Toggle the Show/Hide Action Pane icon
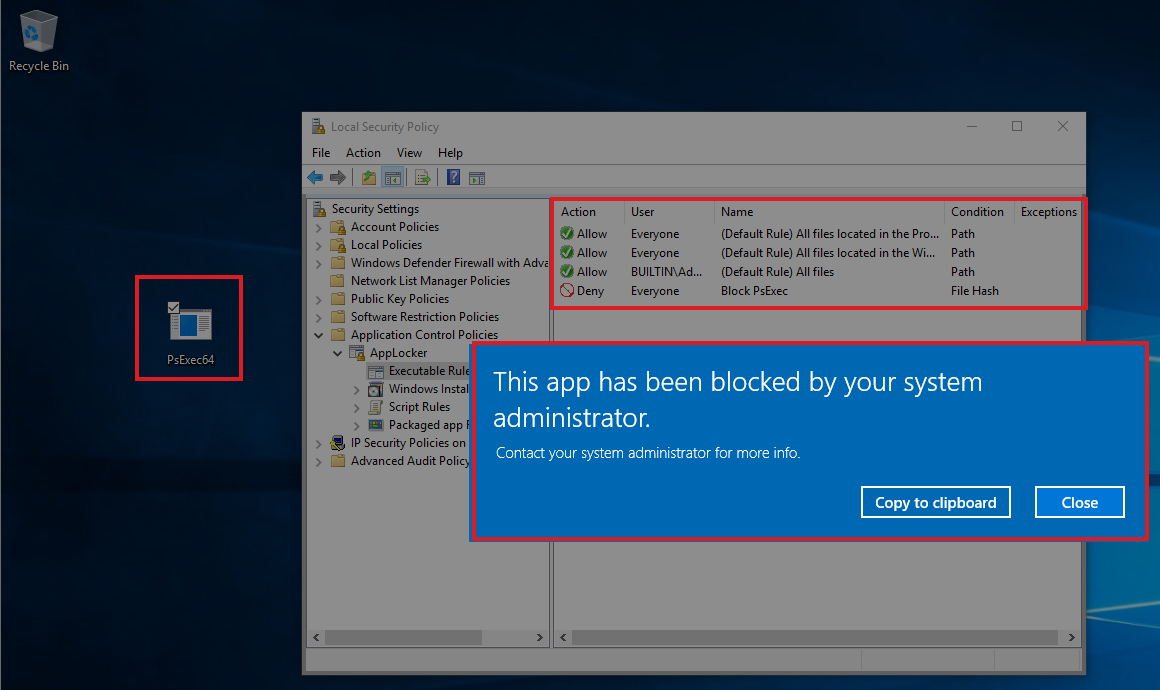1160x690 pixels. 477,177
